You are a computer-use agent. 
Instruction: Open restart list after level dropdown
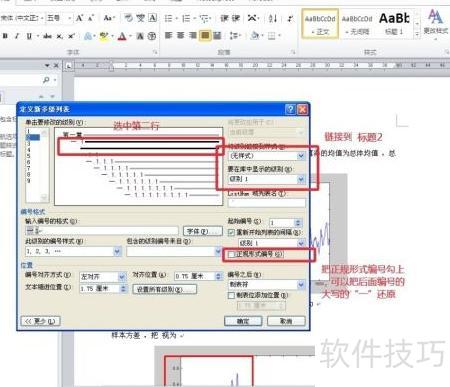(x=301, y=243)
